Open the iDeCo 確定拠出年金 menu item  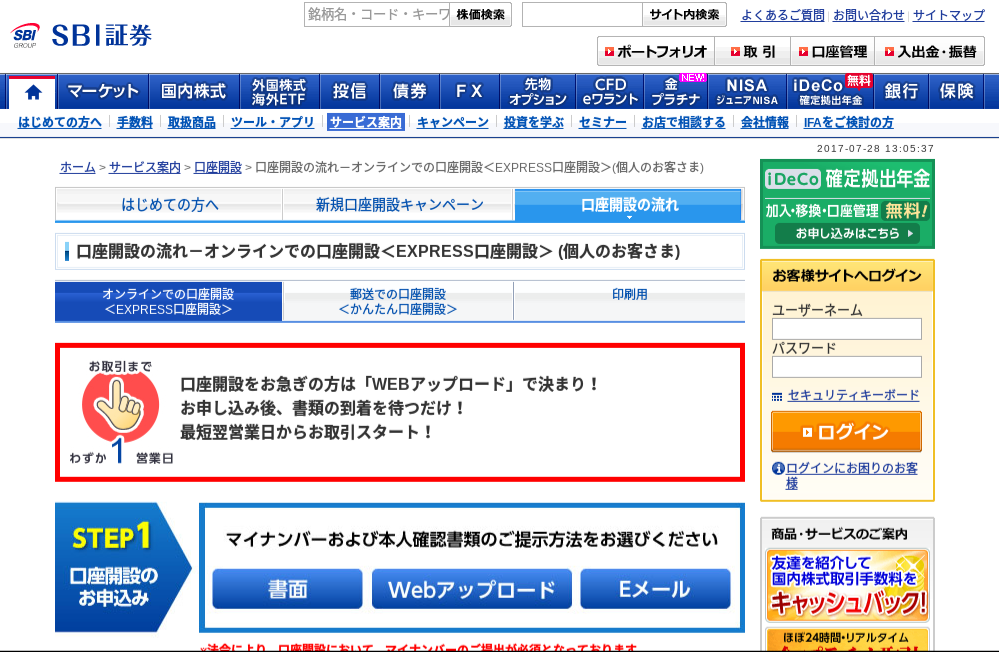pos(831,92)
